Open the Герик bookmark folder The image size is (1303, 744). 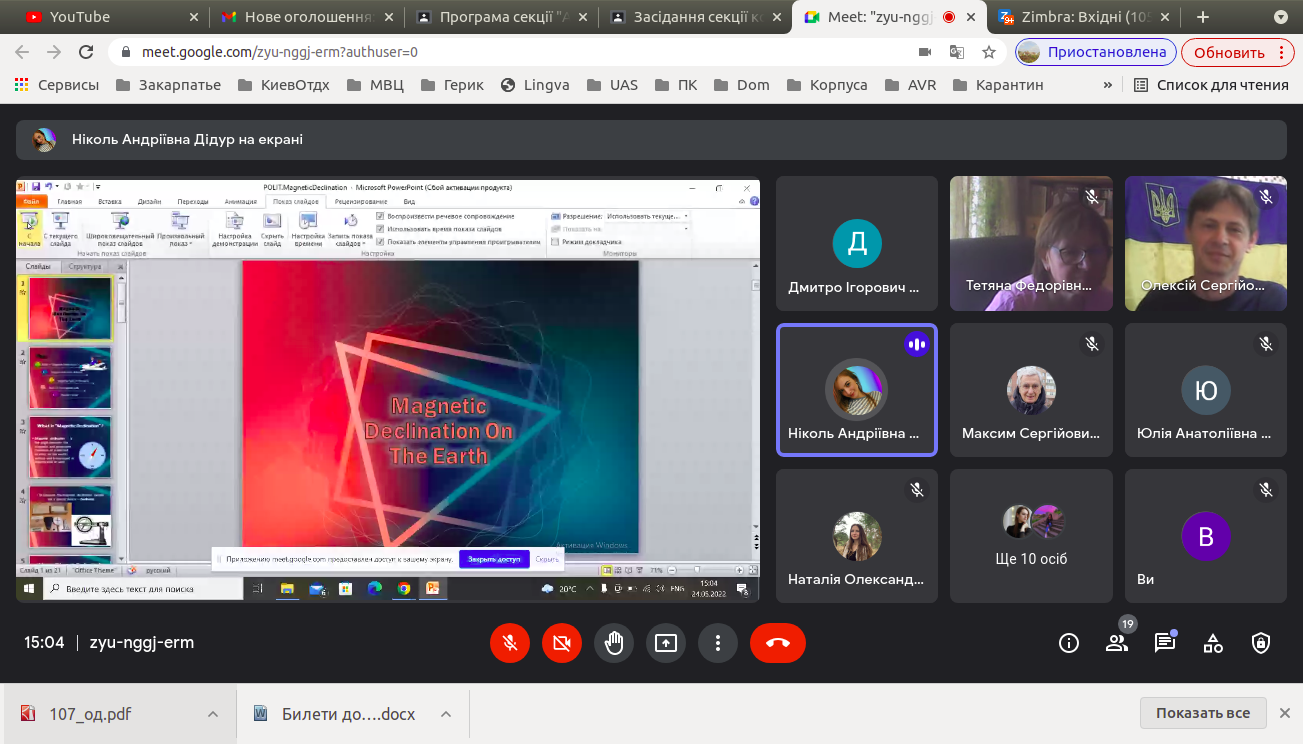coord(452,85)
